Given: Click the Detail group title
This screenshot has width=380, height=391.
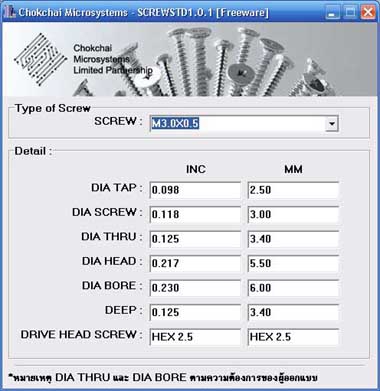Looking at the screenshot, I should pyautogui.click(x=33, y=151).
